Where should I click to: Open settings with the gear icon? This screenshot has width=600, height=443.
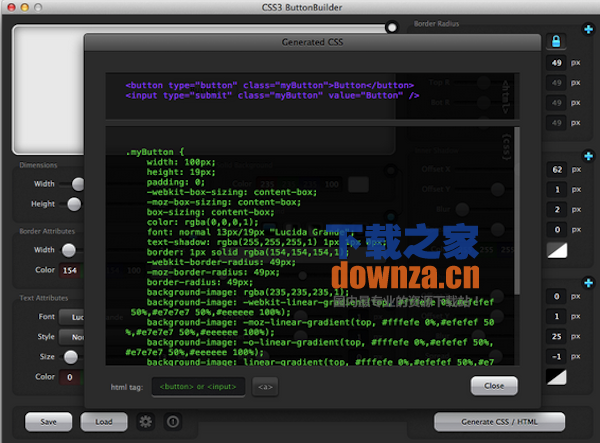[x=145, y=422]
